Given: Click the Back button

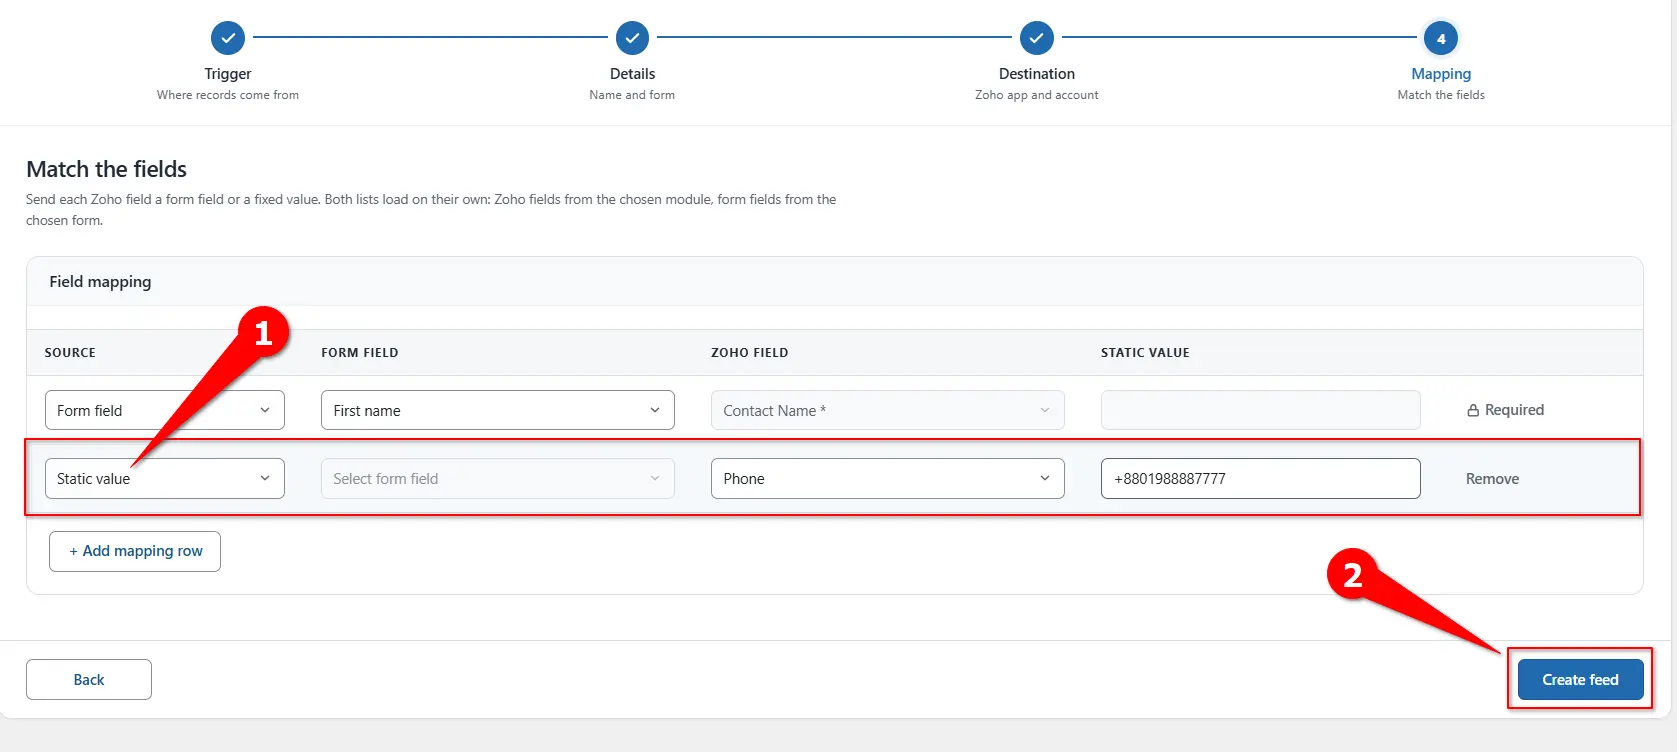Looking at the screenshot, I should (89, 679).
